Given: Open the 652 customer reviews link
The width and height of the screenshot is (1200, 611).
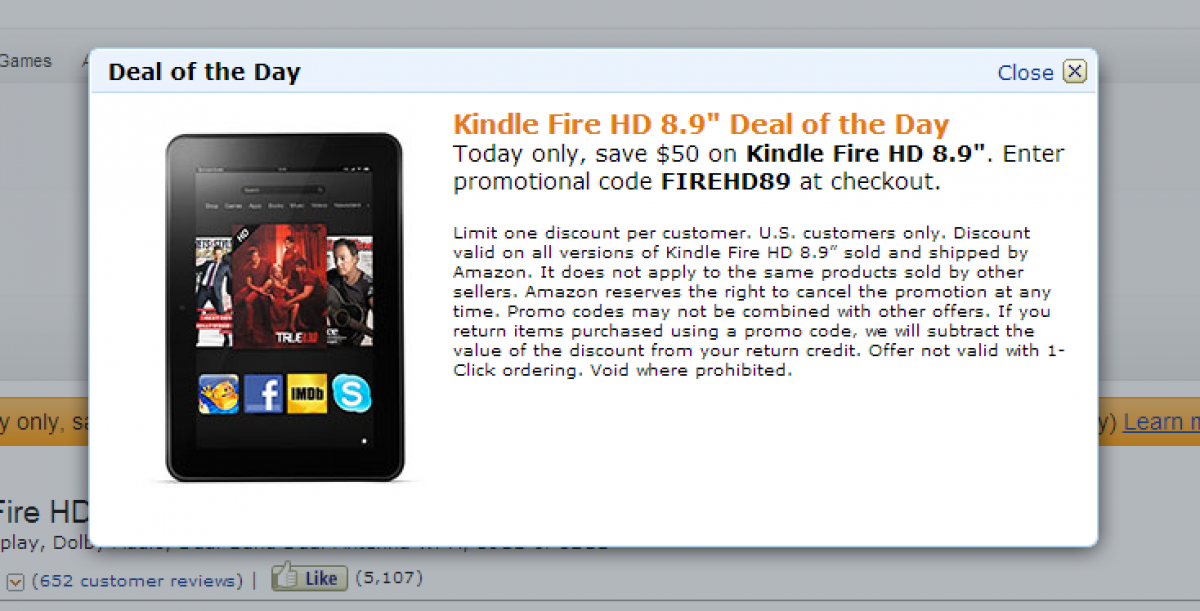Looking at the screenshot, I should point(137,581).
